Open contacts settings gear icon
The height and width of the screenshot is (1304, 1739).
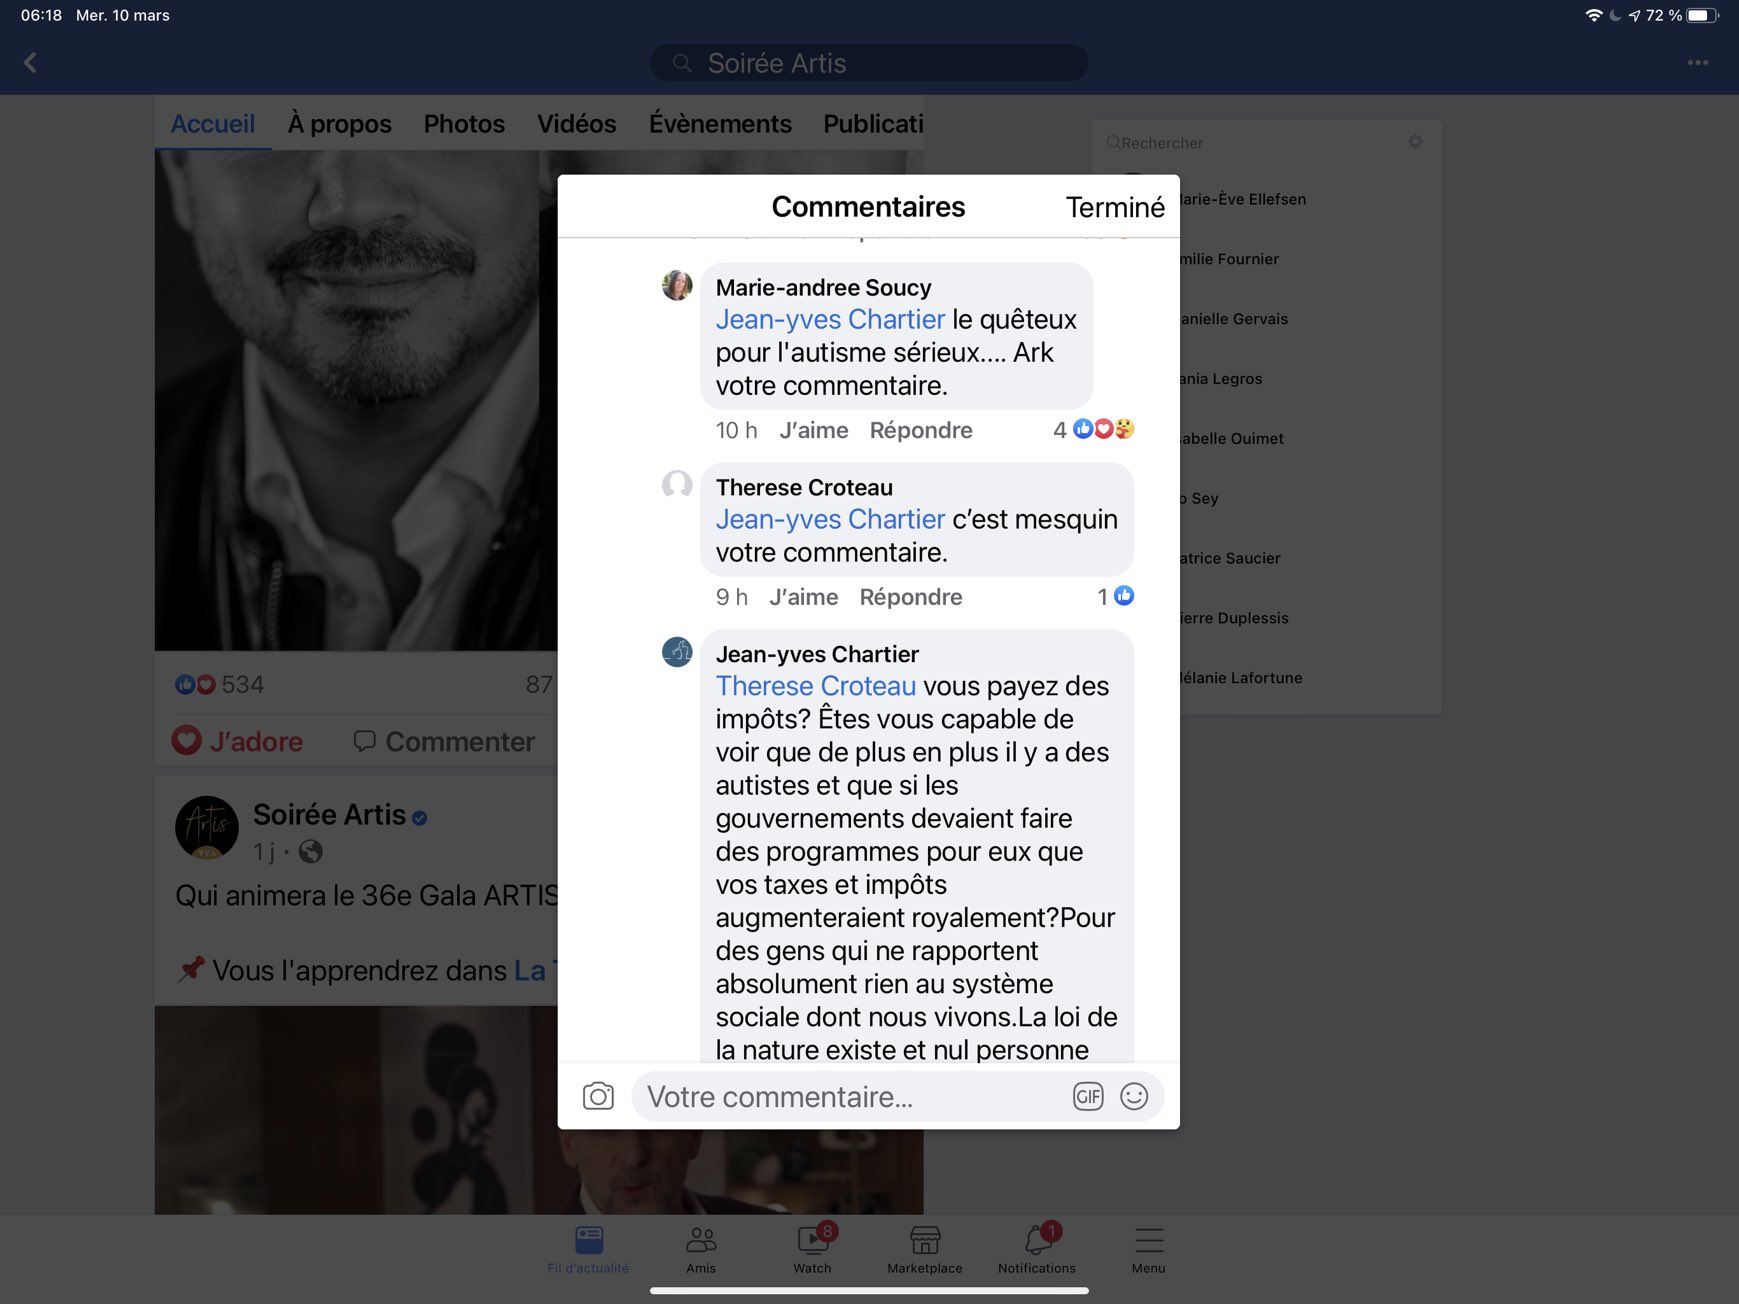[1415, 142]
